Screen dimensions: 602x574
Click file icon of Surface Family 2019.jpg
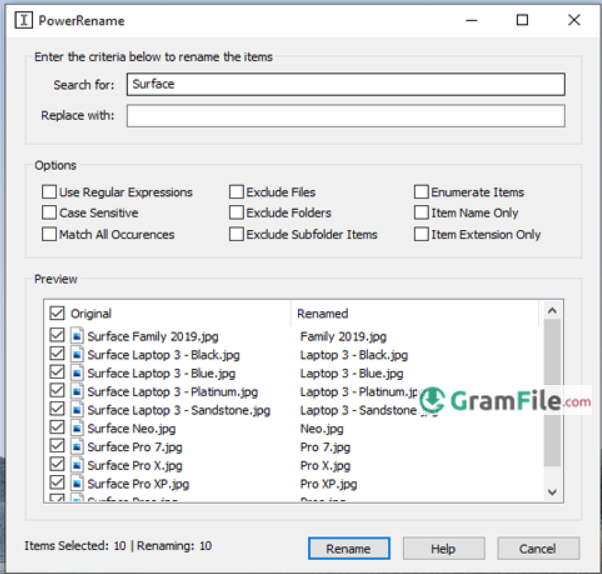click(x=77, y=336)
